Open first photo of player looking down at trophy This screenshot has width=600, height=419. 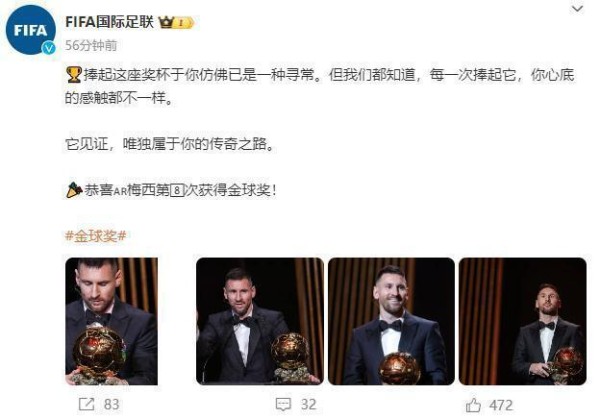click(x=111, y=321)
